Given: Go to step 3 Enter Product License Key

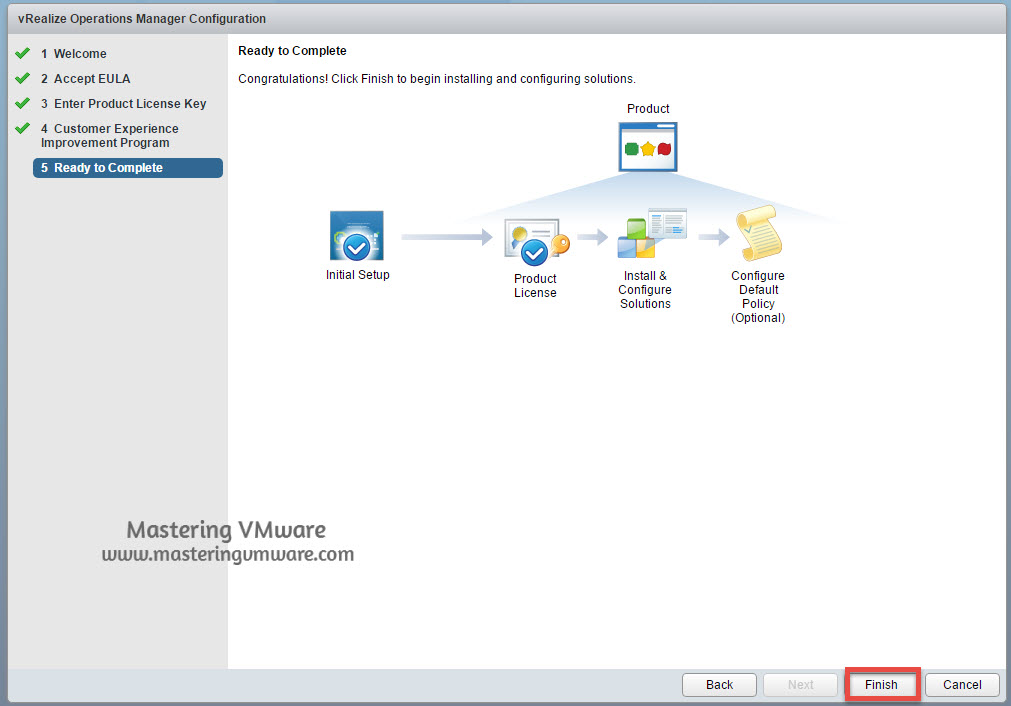Looking at the screenshot, I should point(123,104).
